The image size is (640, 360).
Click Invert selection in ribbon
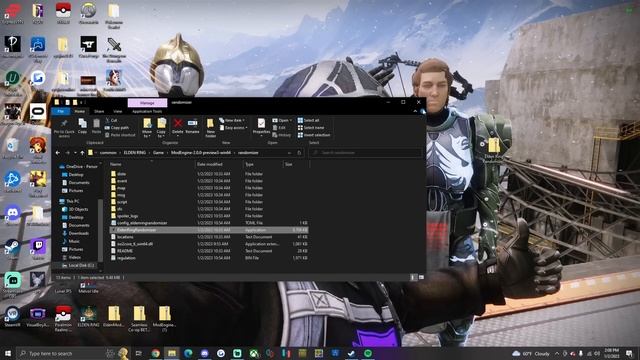[314, 135]
